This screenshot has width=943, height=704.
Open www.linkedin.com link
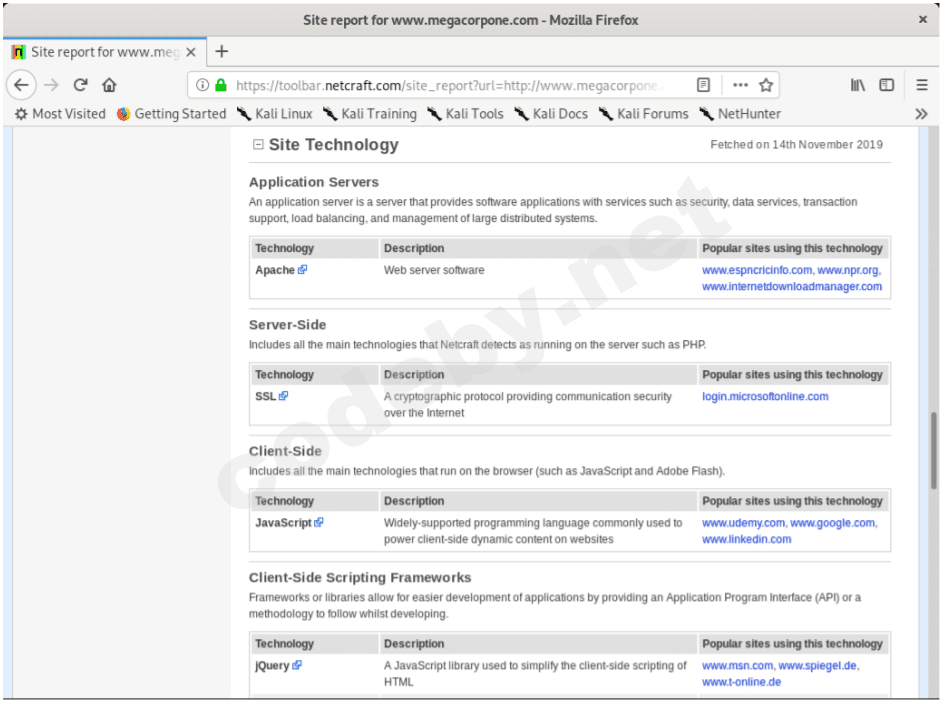pos(746,539)
